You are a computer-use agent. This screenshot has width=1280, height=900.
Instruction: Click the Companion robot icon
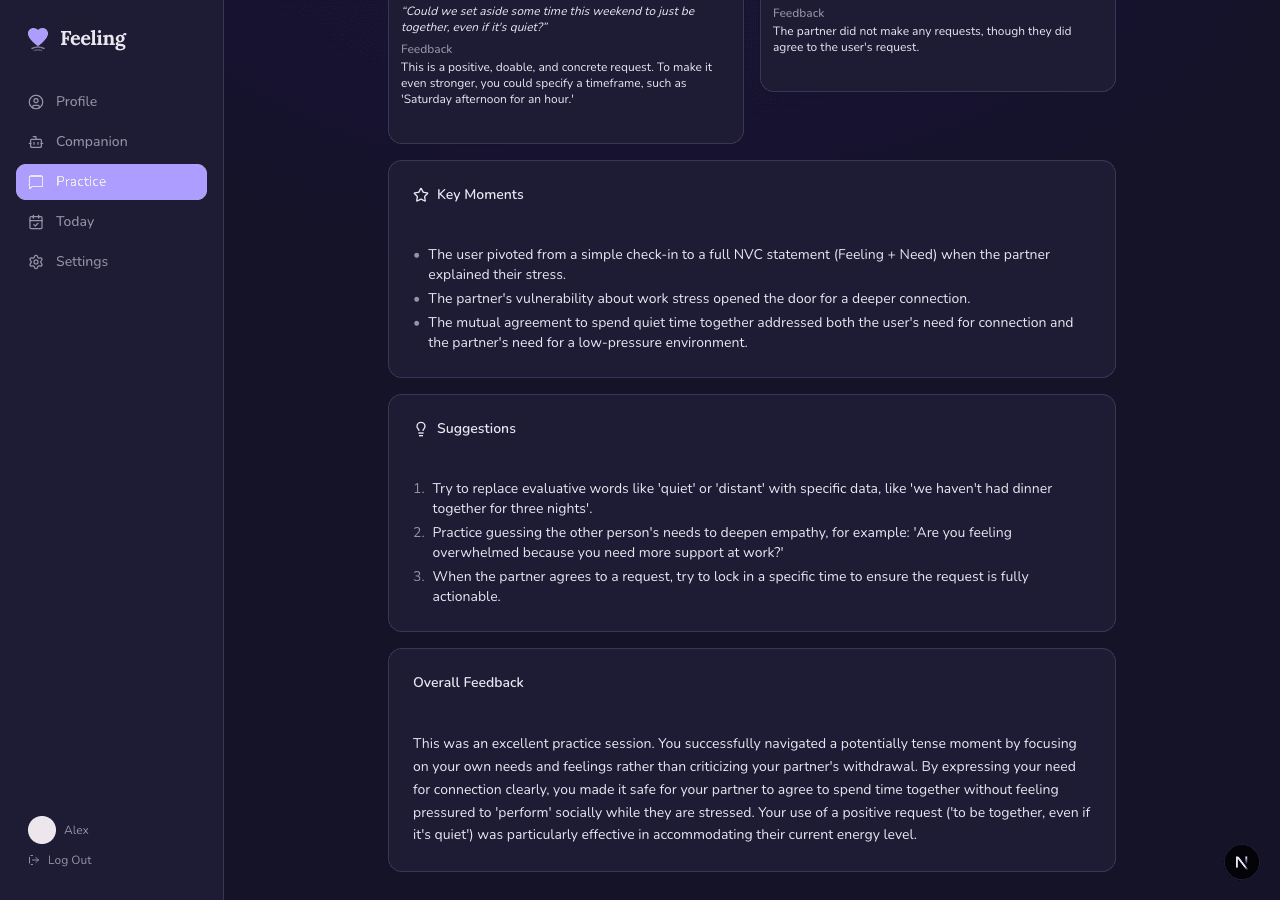[36, 142]
